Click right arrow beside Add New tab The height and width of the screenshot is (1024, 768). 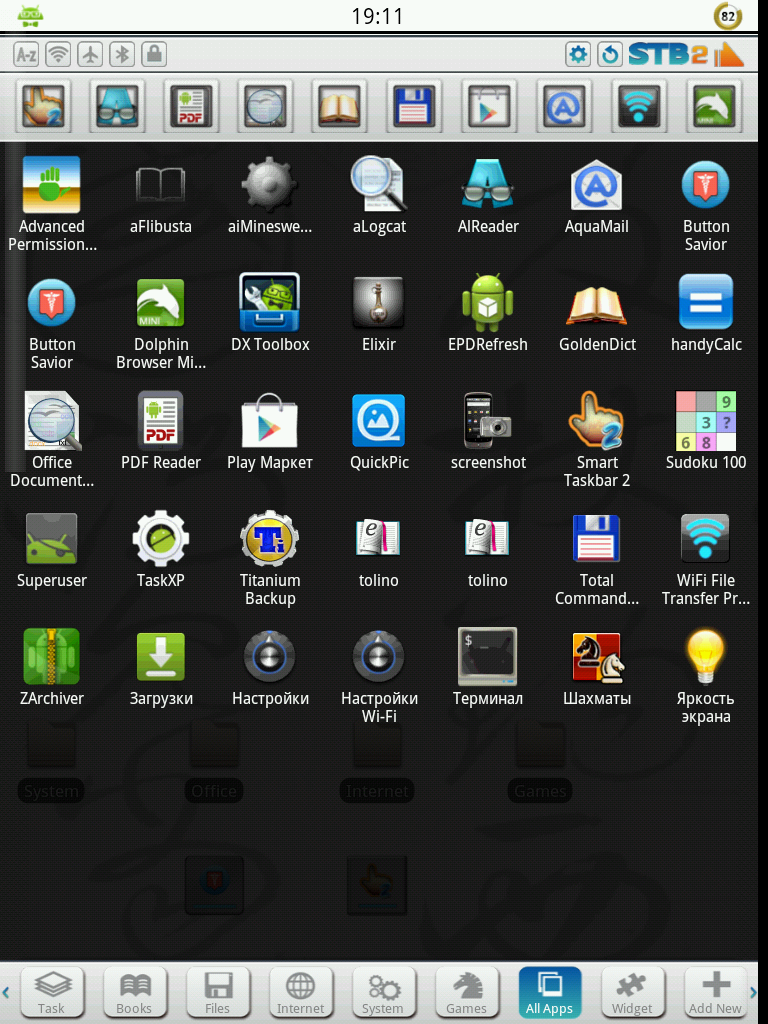point(754,993)
